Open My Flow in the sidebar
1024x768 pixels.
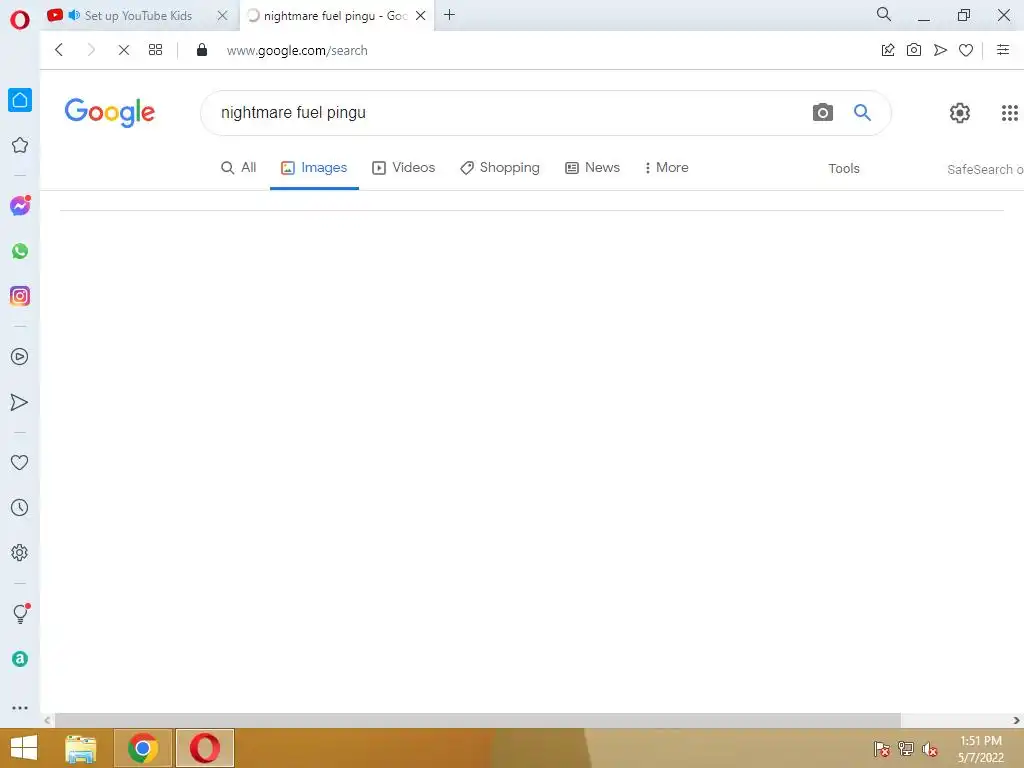click(20, 402)
